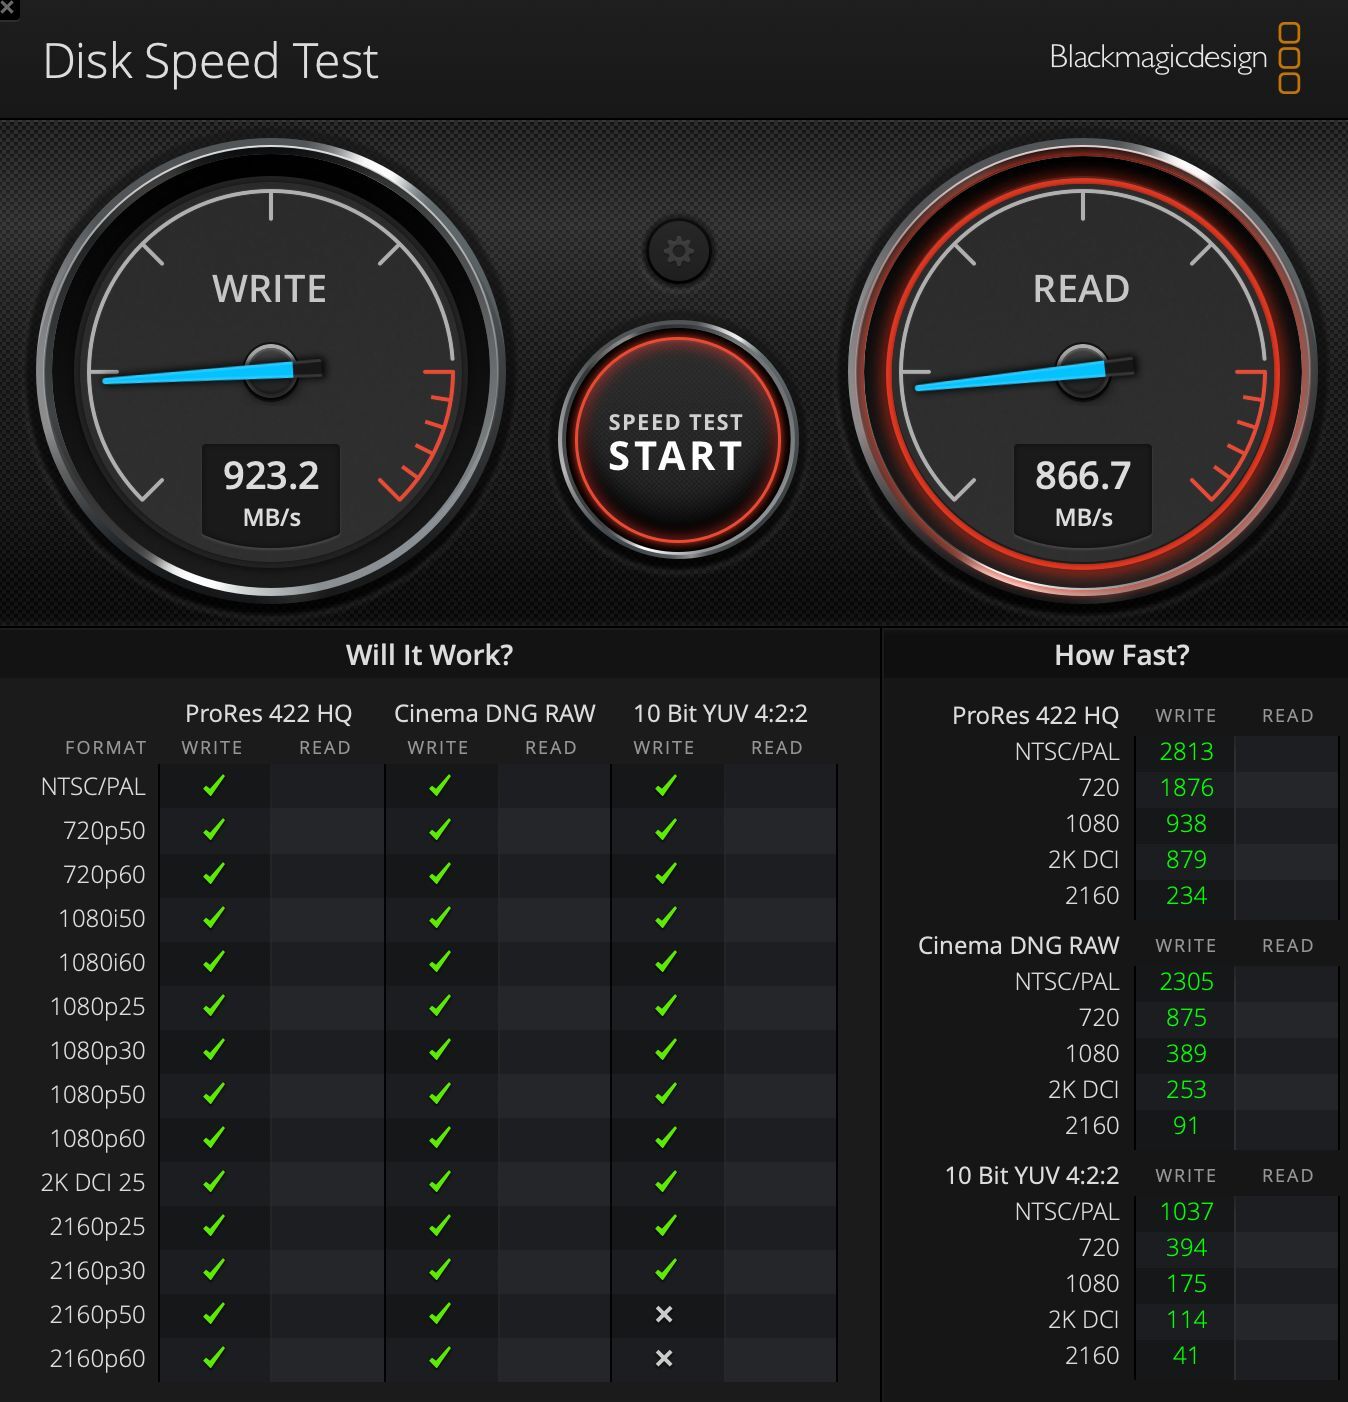
Task: Select the How Fast panel header
Action: click(x=1120, y=655)
